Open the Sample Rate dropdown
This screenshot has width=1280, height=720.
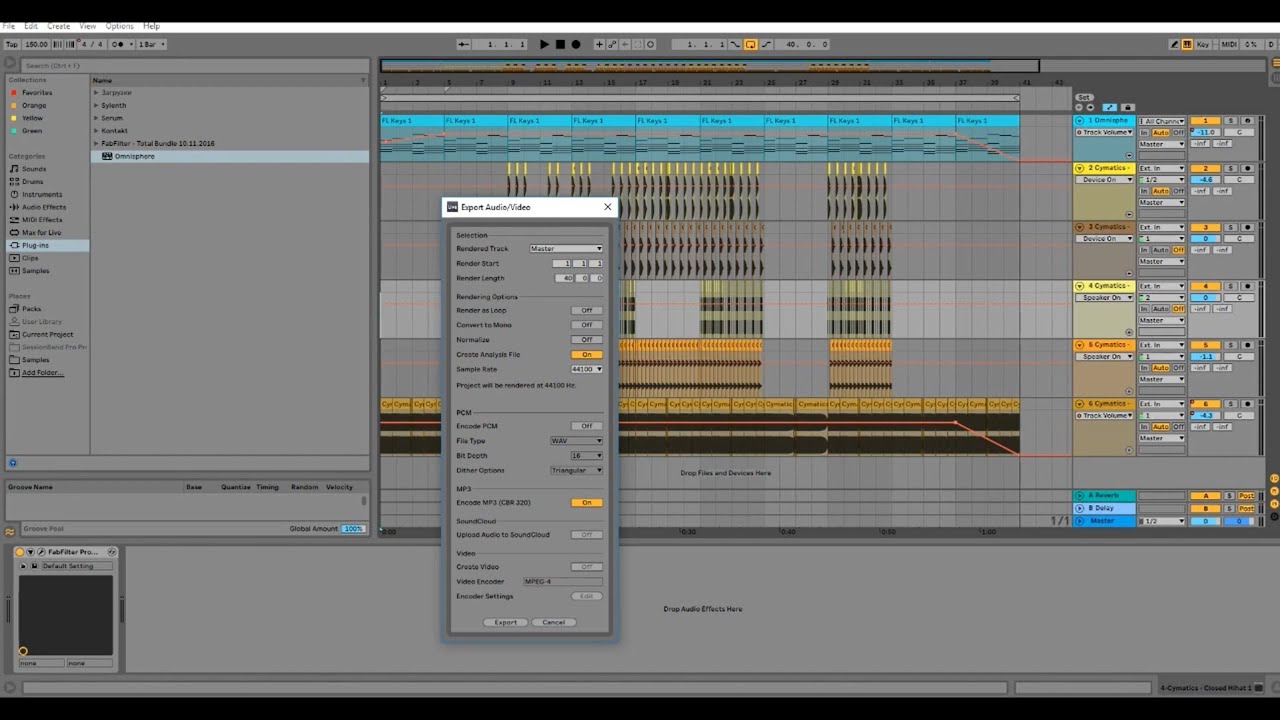(587, 369)
